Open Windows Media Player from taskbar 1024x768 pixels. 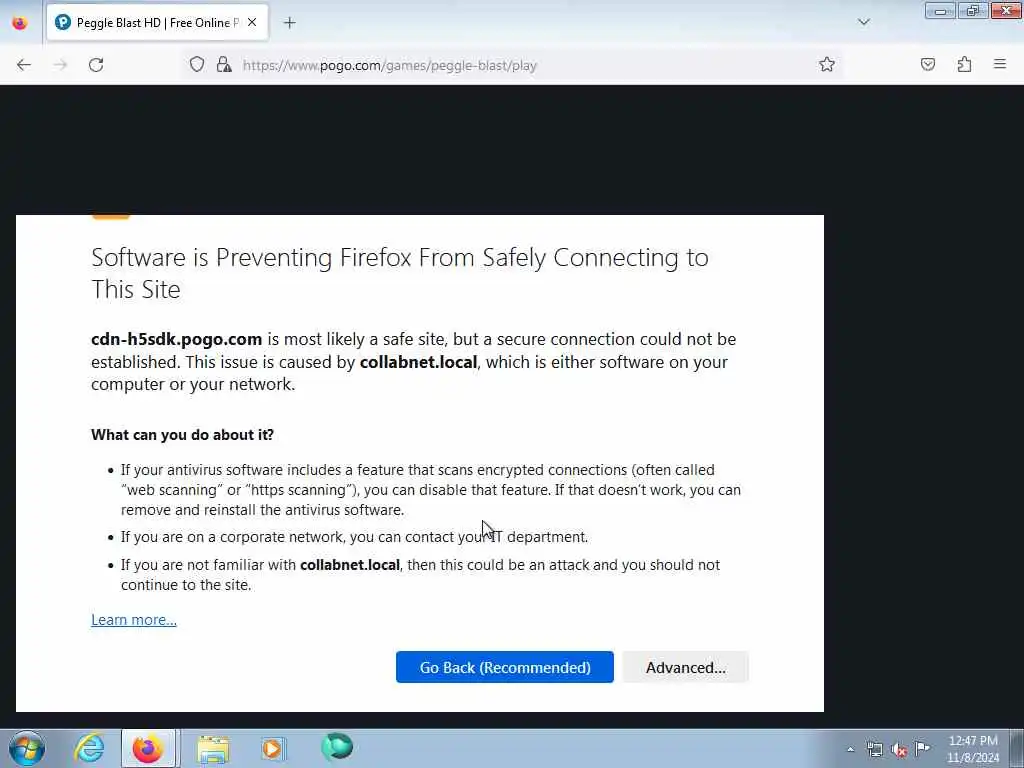272,748
